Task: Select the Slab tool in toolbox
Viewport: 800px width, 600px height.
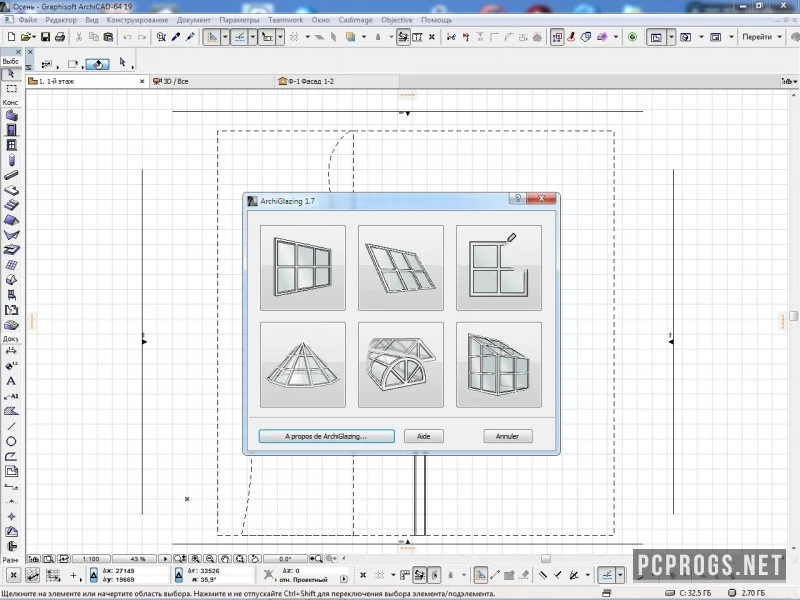Action: click(11, 190)
